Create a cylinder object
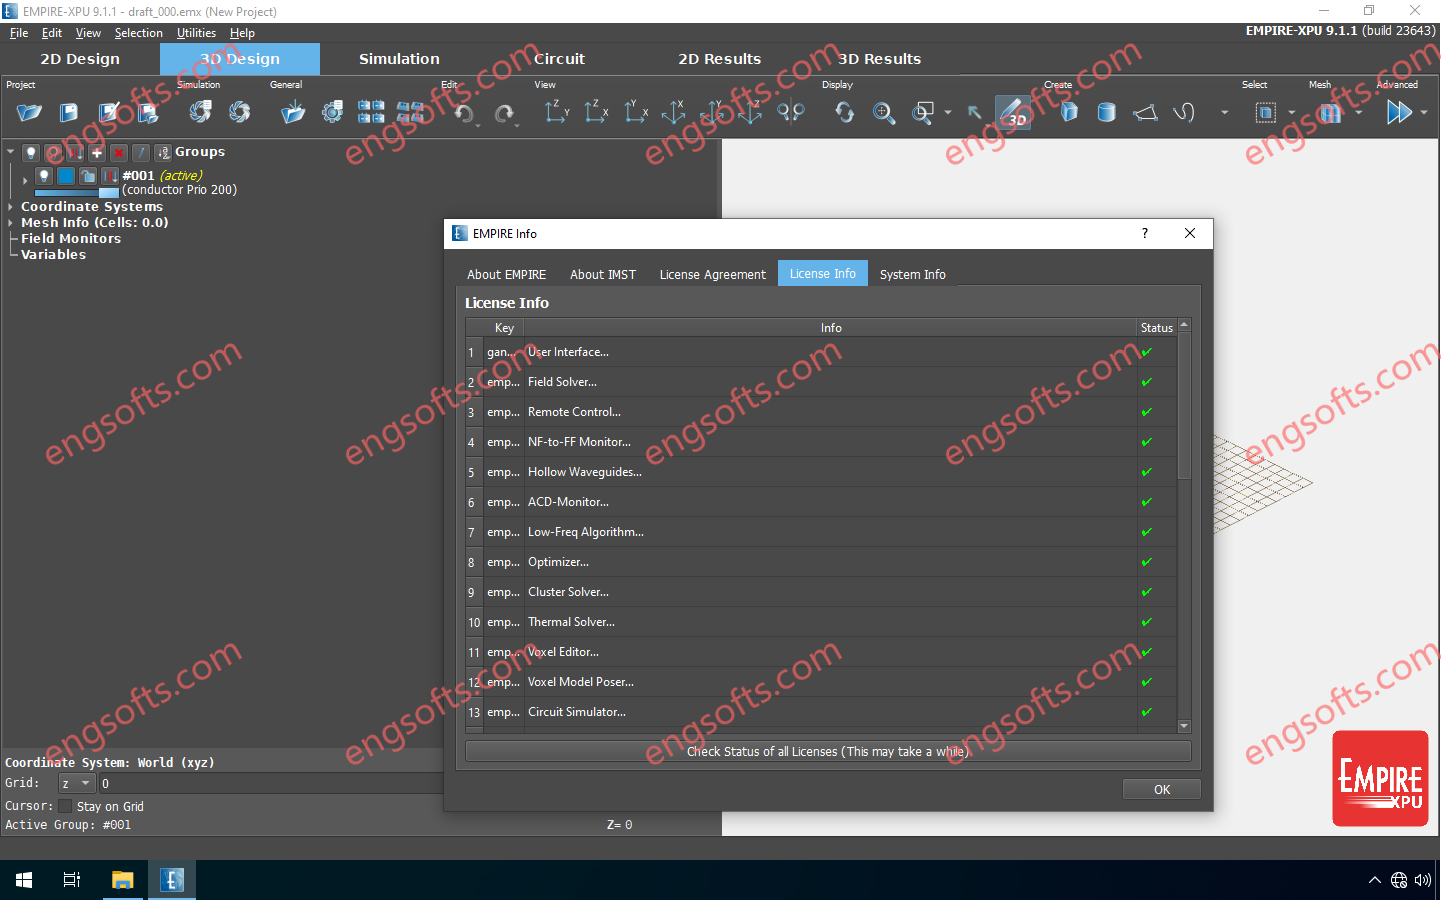 1107,112
